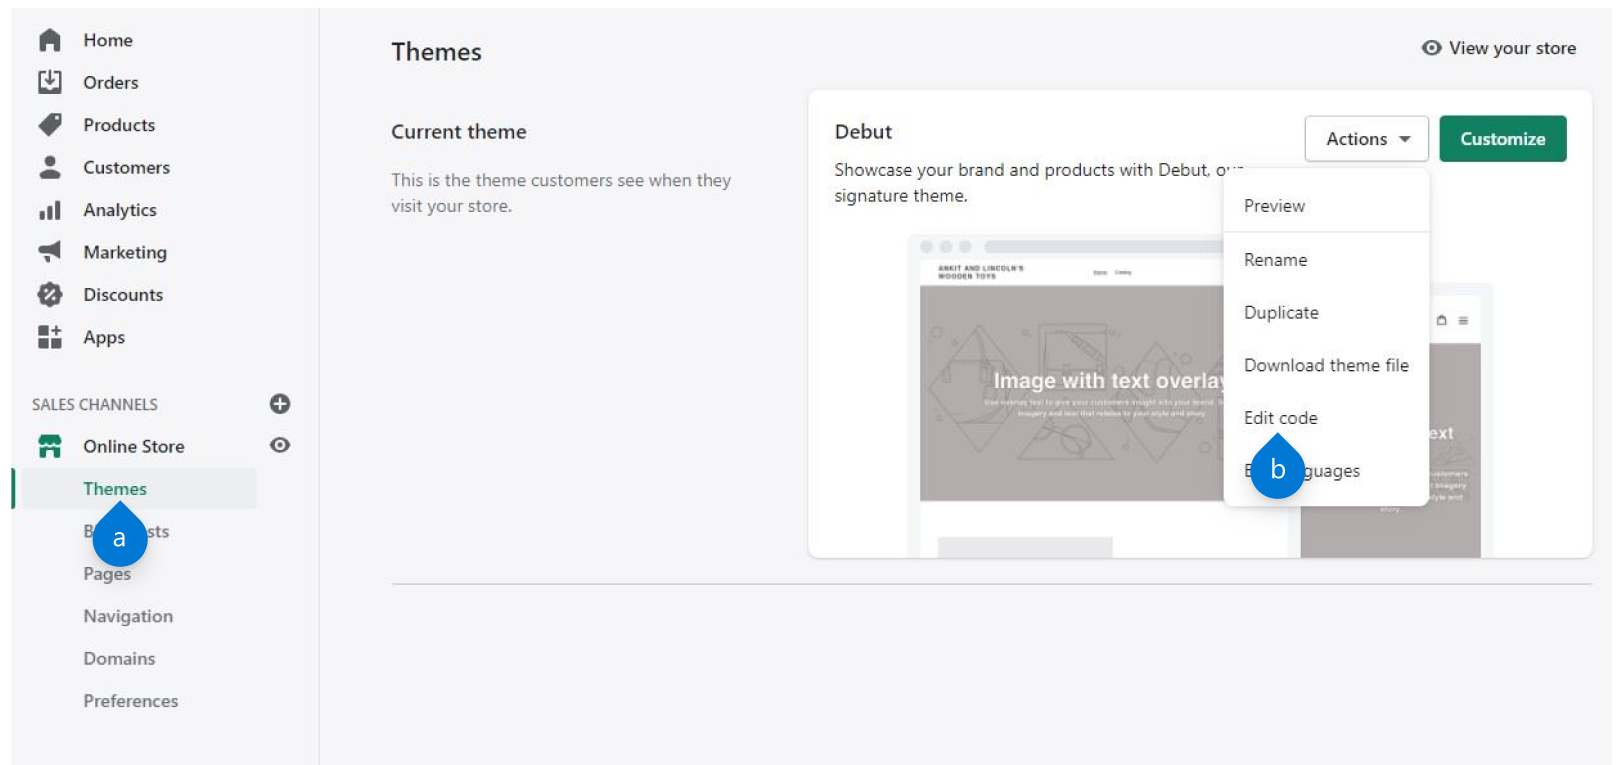This screenshot has height=765, width=1619.
Task: Click the Marketing megaphone icon
Action: pos(50,252)
